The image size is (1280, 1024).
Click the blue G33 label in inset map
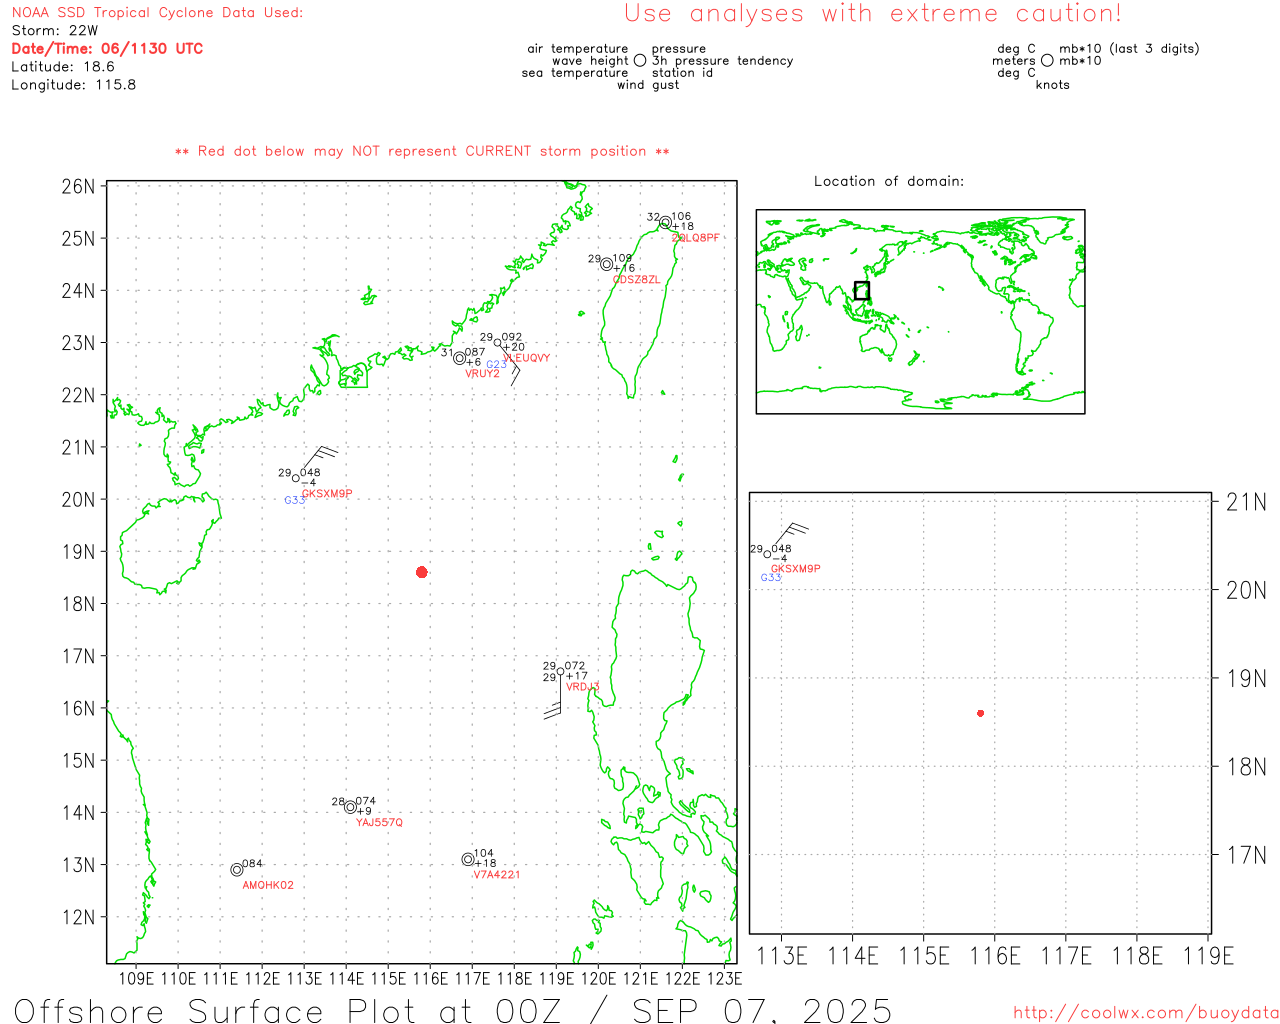pyautogui.click(x=771, y=577)
